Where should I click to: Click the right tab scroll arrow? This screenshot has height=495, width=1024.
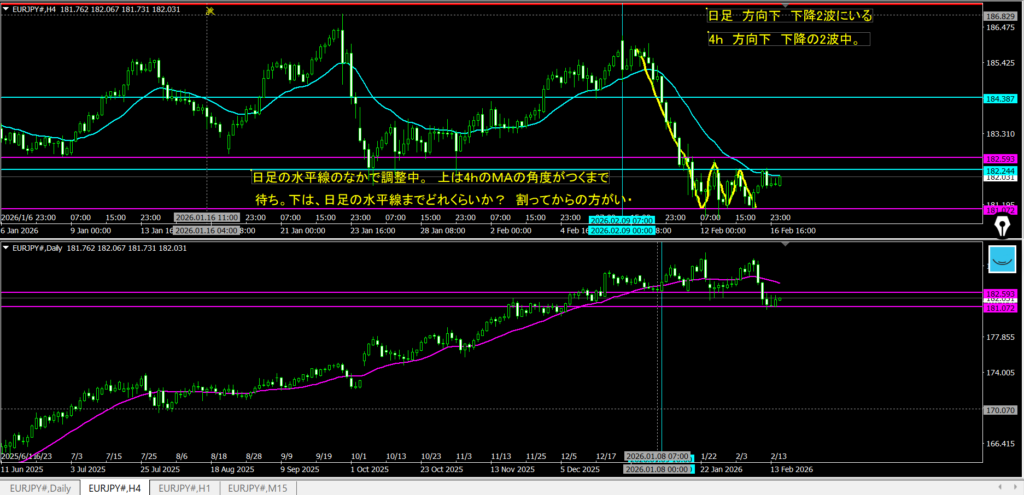pyautogui.click(x=1016, y=488)
